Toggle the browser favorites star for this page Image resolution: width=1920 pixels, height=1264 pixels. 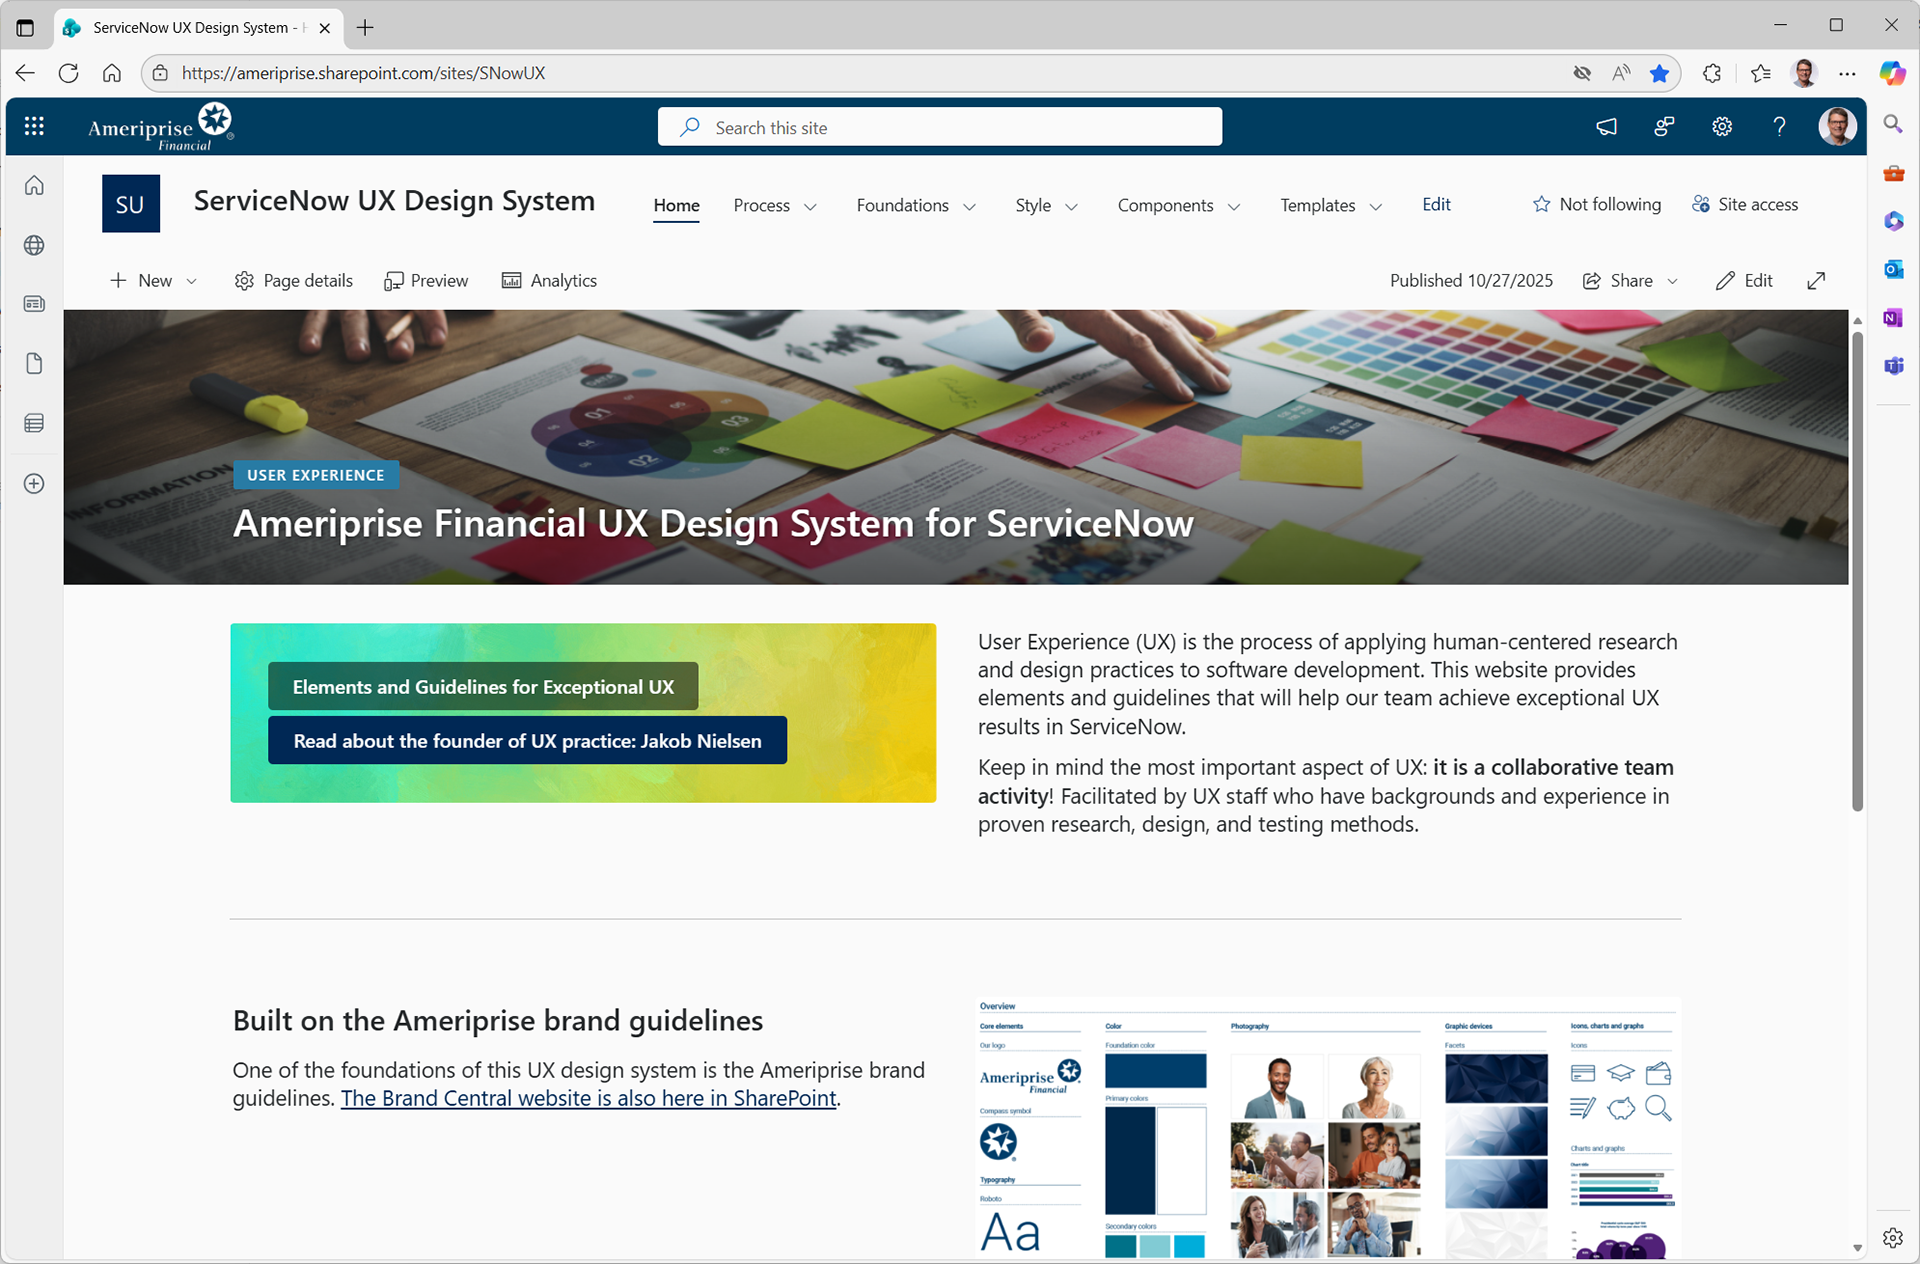tap(1659, 73)
